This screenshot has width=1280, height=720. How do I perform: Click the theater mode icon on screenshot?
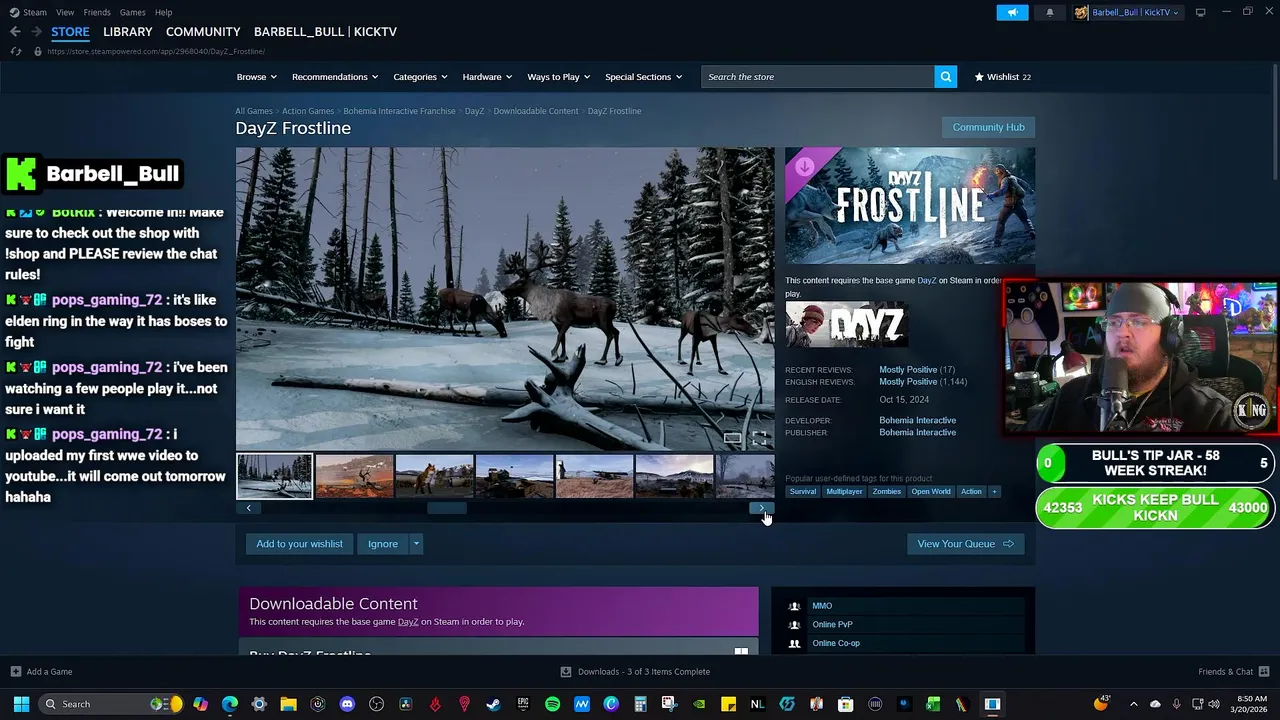click(733, 438)
